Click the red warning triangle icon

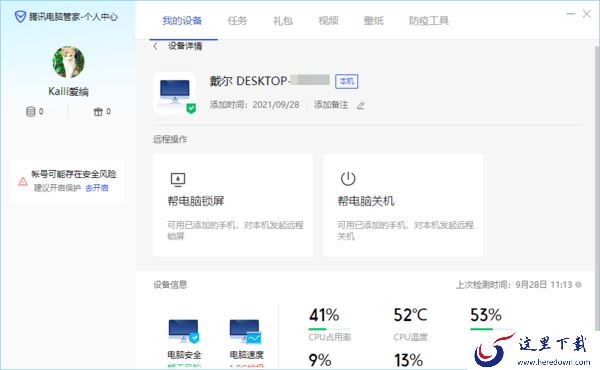pyautogui.click(x=23, y=181)
